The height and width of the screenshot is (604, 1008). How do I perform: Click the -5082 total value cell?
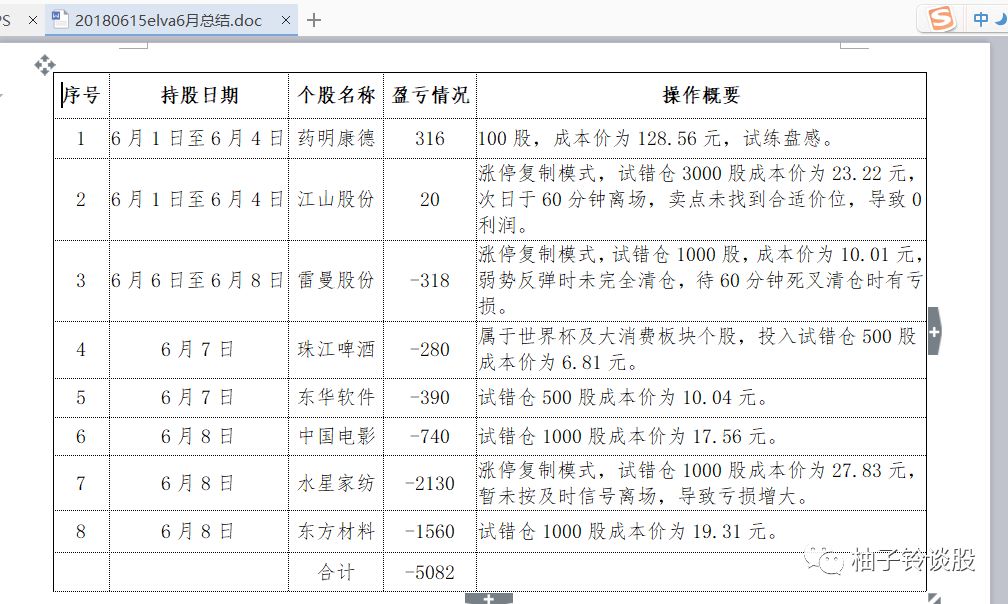point(430,572)
